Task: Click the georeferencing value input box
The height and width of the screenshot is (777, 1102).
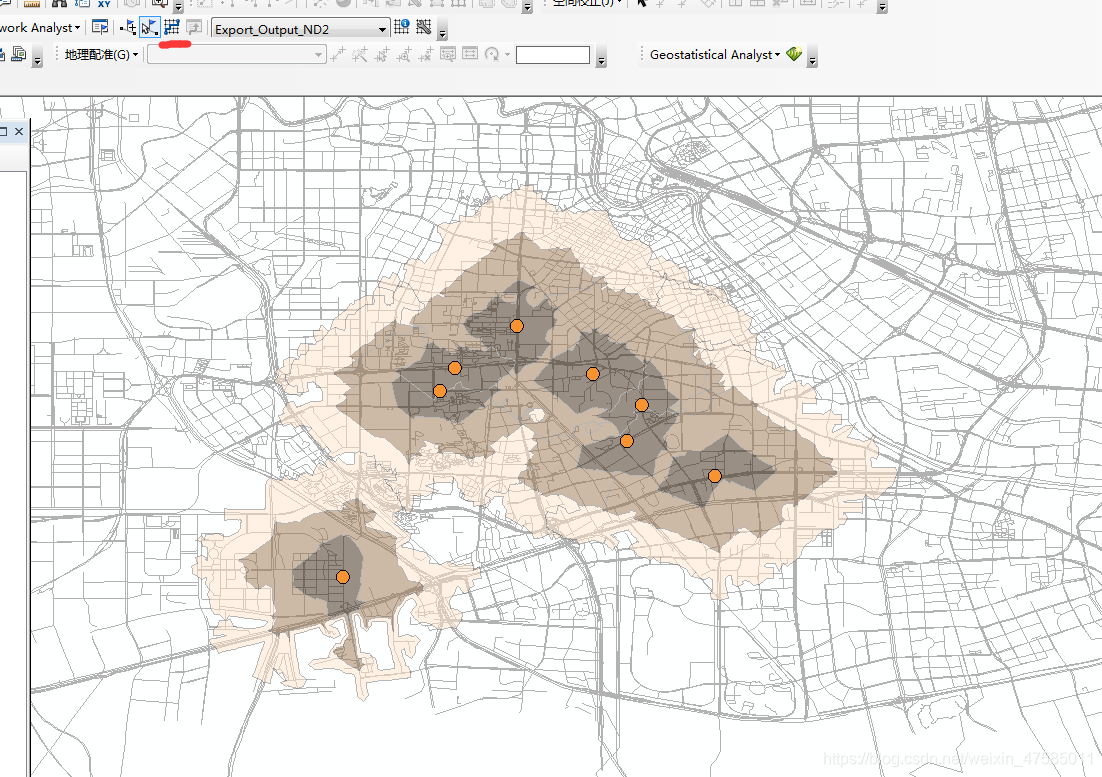Action: pyautogui.click(x=552, y=55)
